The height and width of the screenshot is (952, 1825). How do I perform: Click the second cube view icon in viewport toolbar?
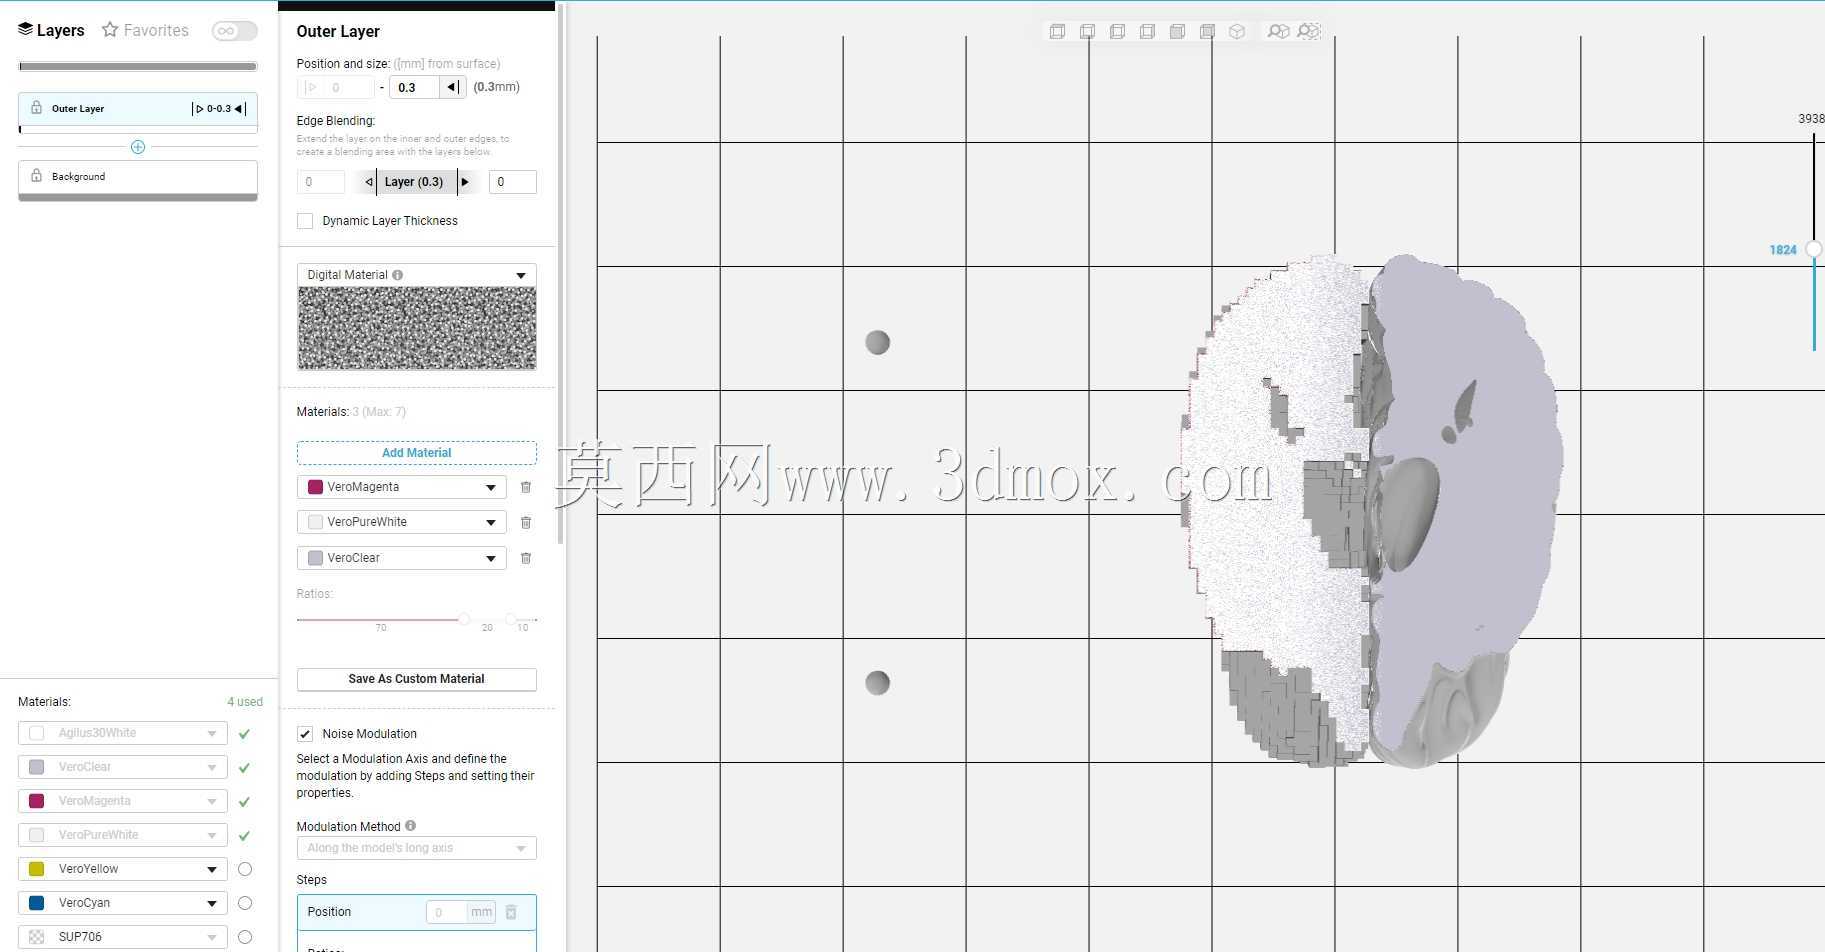click(1087, 32)
